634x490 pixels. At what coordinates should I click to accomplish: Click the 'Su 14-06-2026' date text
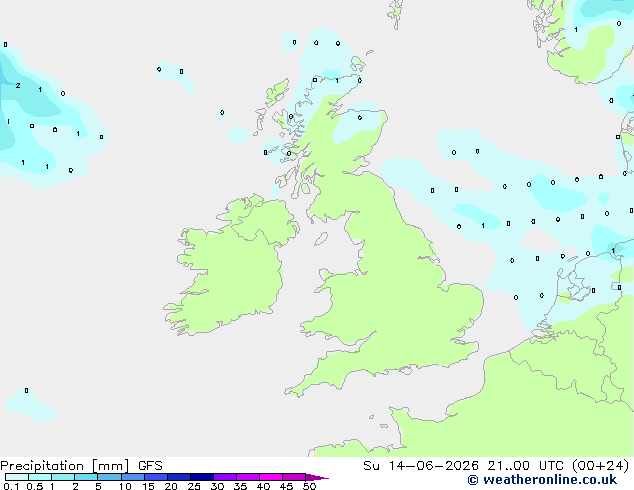(x=421, y=466)
